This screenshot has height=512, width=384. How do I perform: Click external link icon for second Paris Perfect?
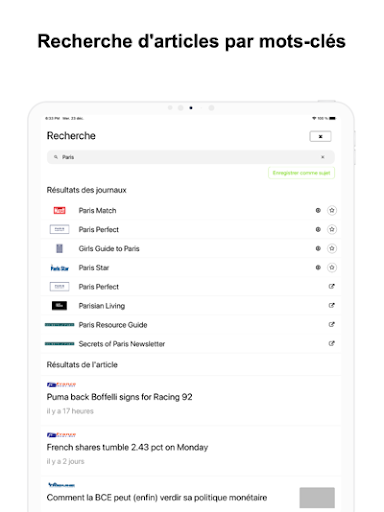[x=331, y=286]
